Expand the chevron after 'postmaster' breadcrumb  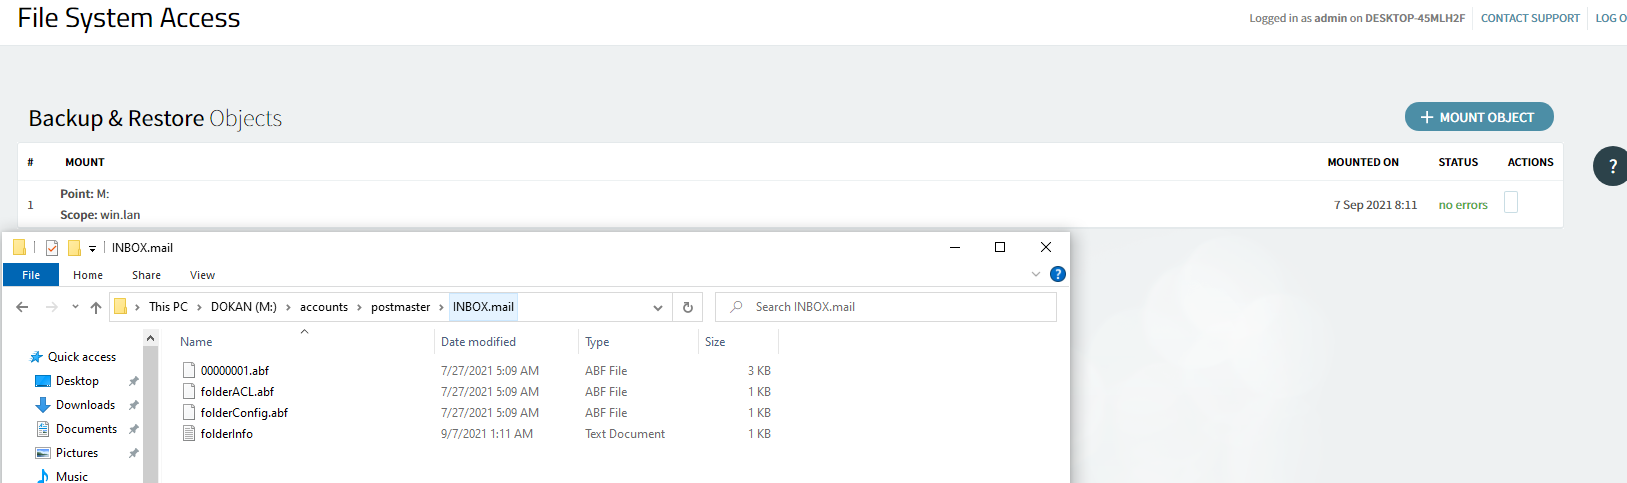(x=441, y=307)
